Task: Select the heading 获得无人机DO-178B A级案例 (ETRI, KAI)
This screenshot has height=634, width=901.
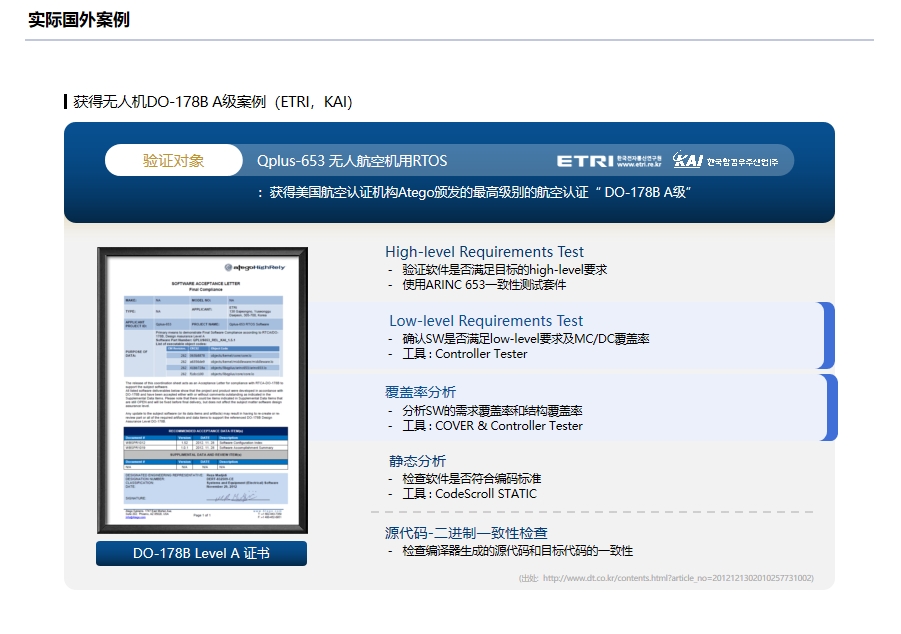Action: [213, 102]
